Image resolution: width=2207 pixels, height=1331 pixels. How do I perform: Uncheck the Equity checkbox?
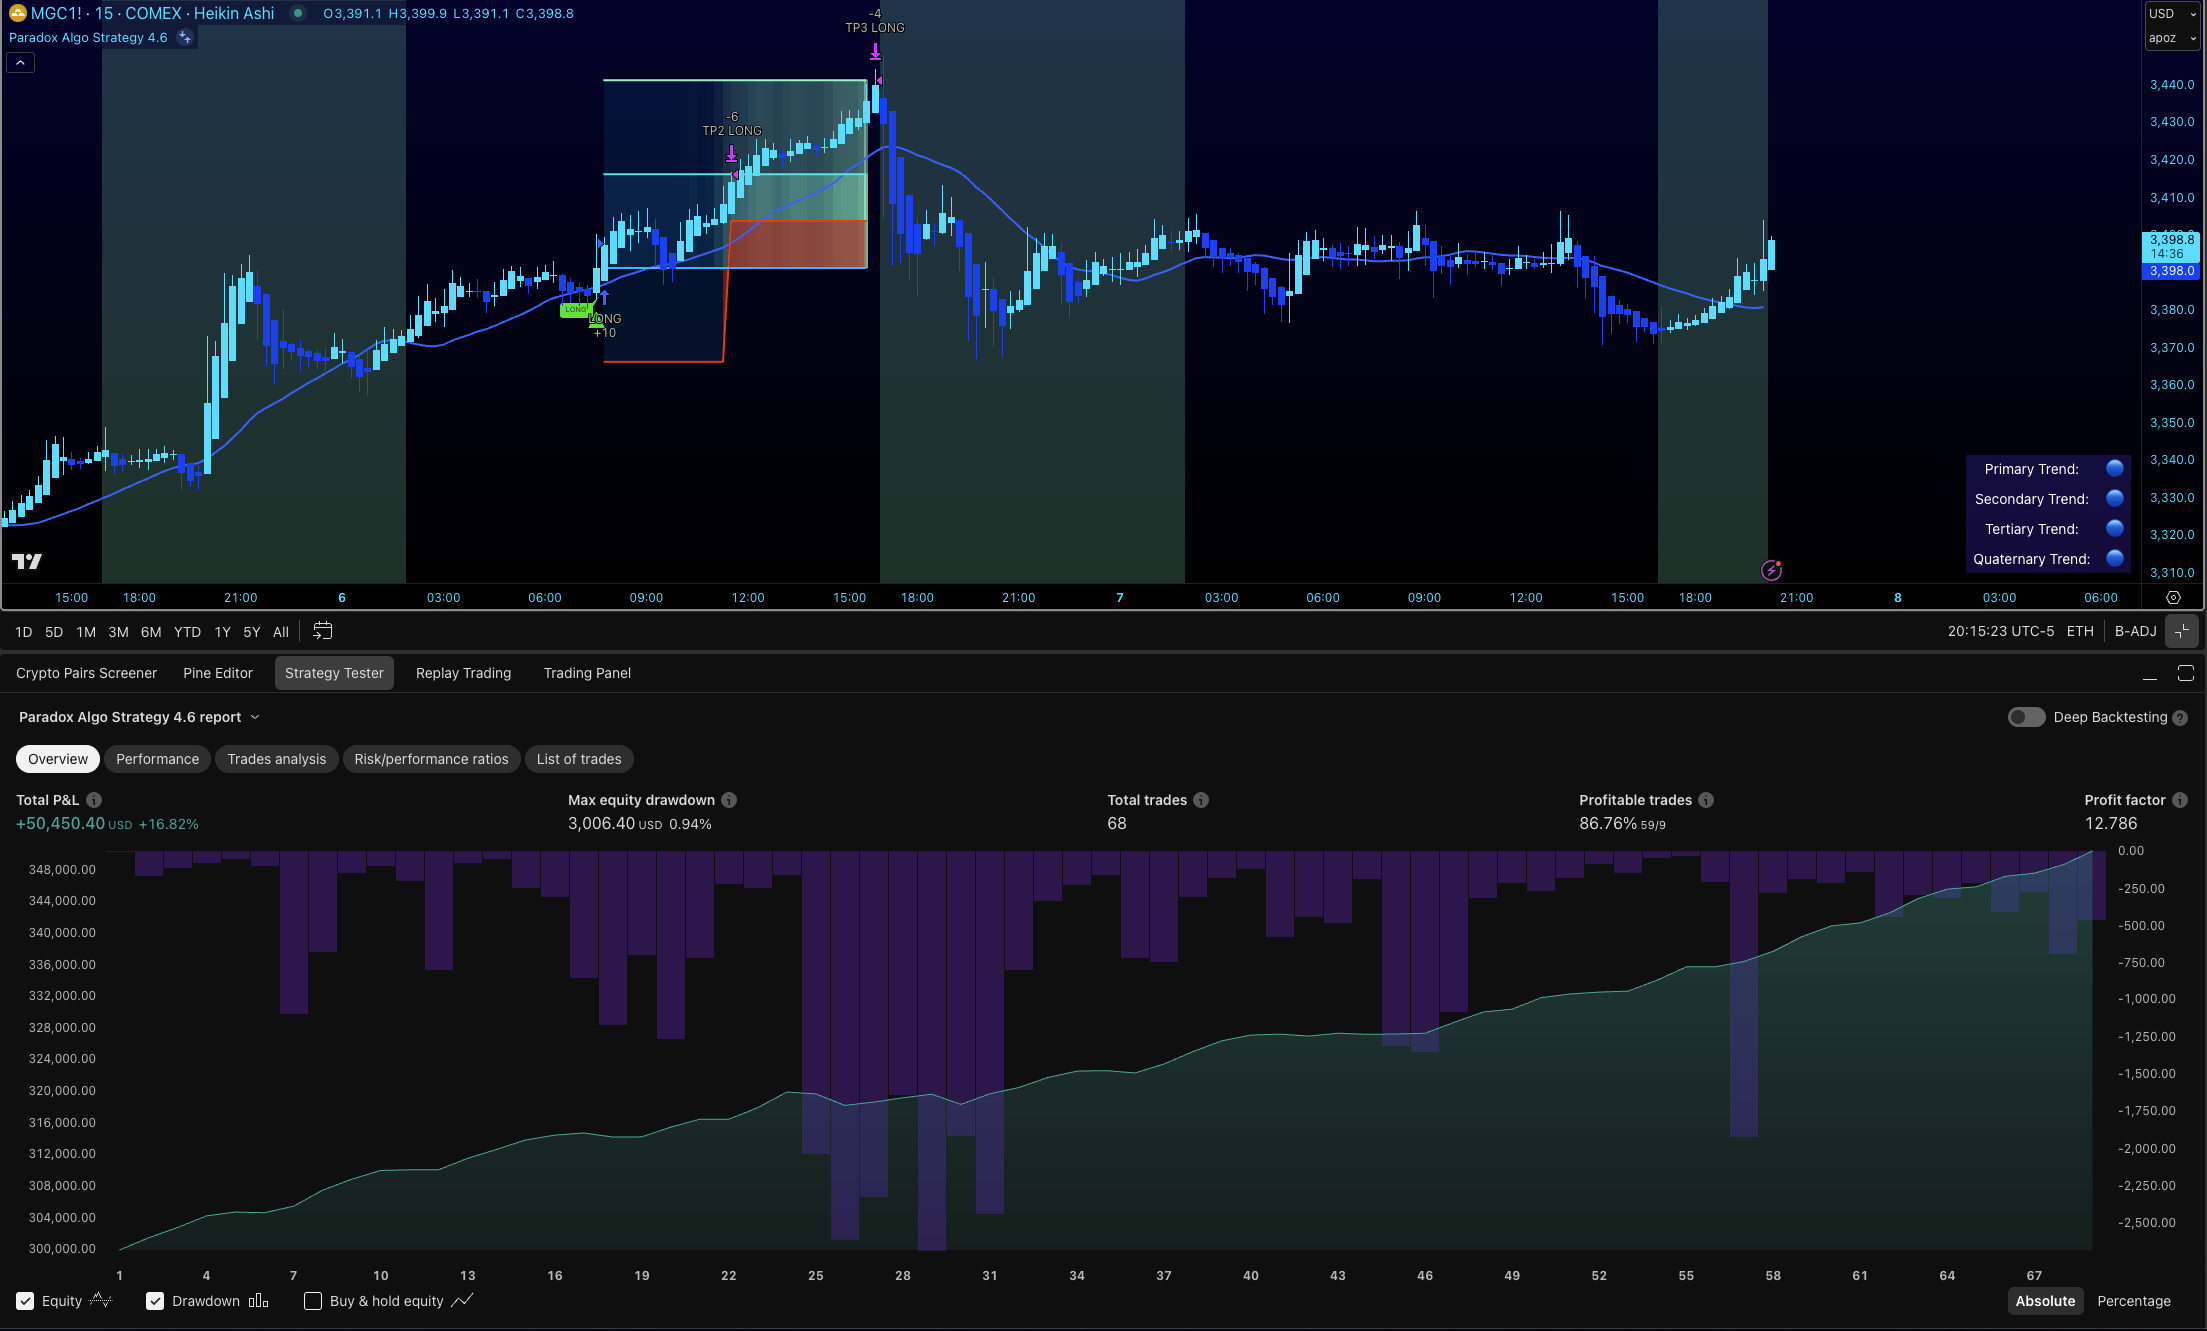pyautogui.click(x=25, y=1301)
